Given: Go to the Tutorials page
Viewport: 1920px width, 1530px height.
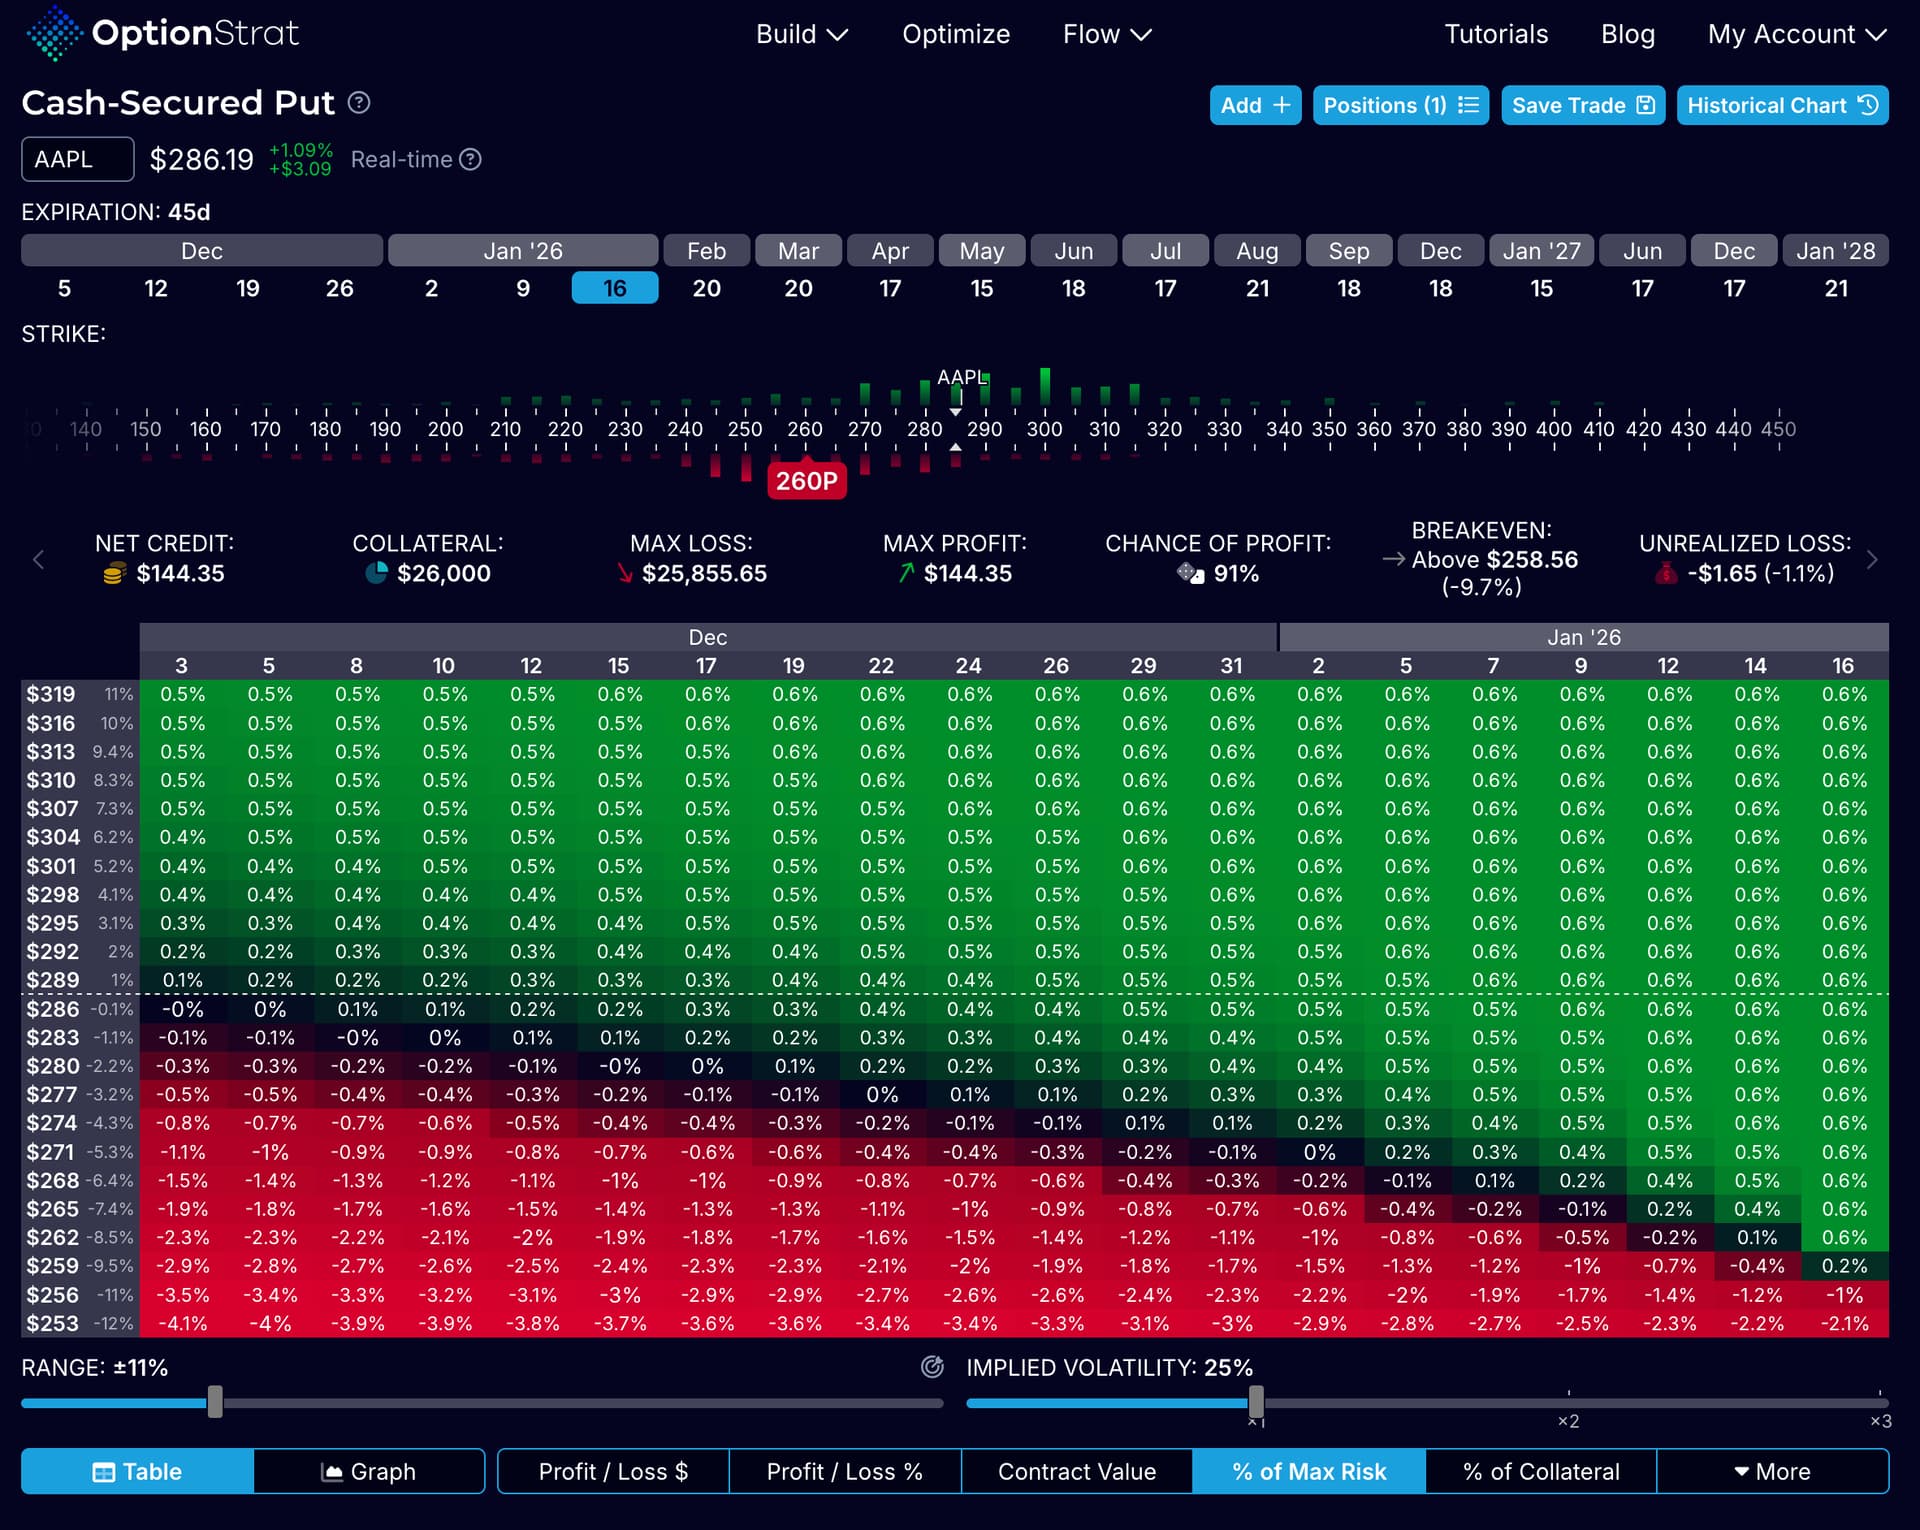Looking at the screenshot, I should [1495, 35].
